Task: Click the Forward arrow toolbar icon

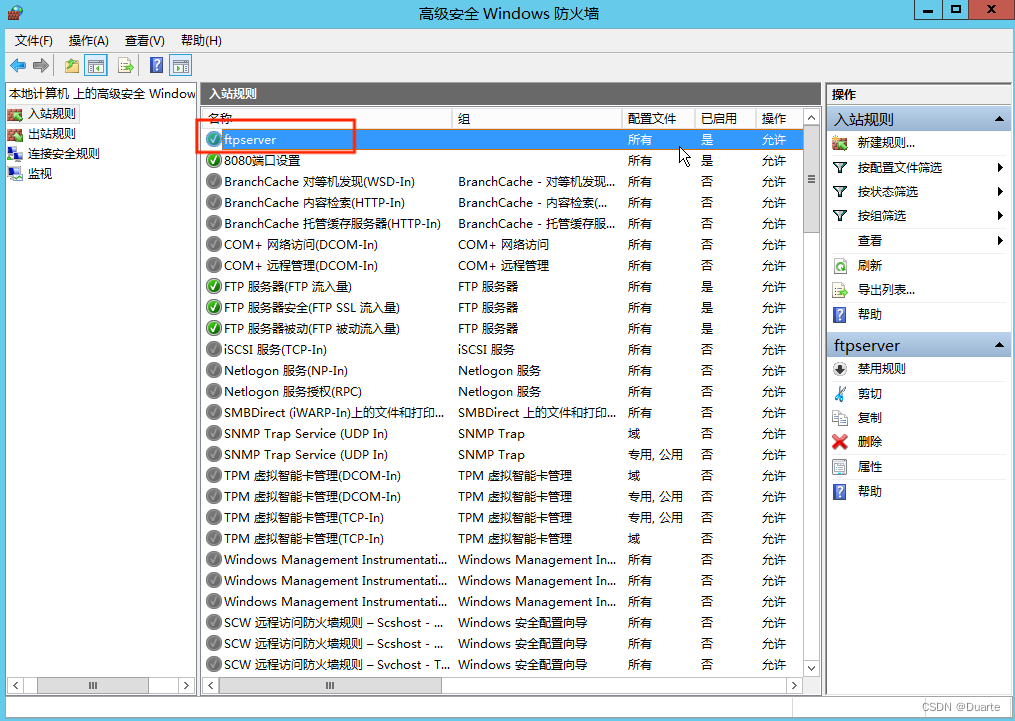Action: coord(41,65)
